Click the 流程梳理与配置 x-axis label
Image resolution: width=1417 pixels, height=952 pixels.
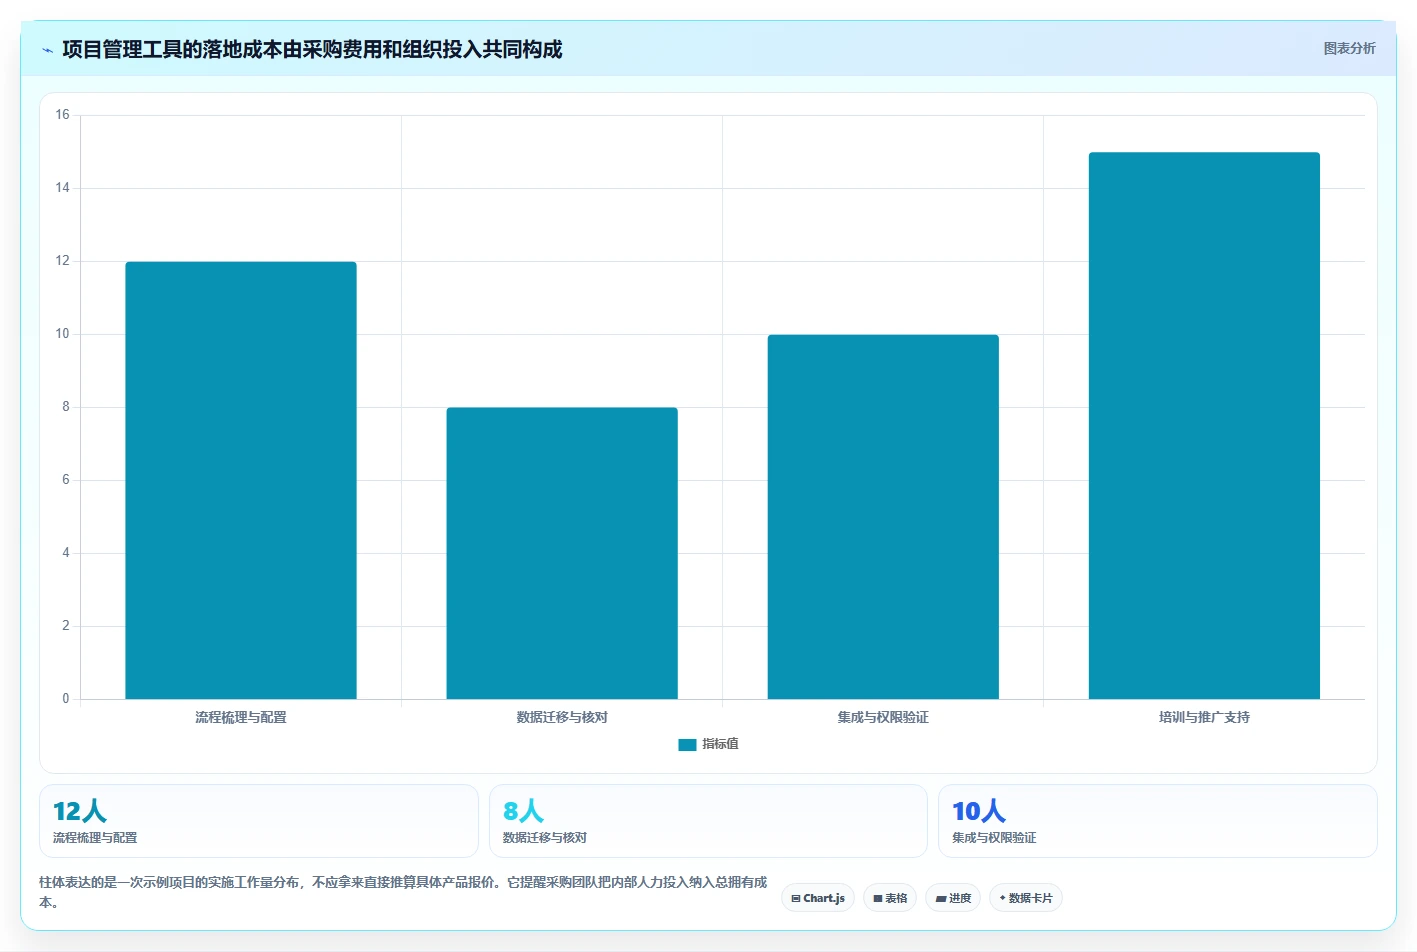pyautogui.click(x=241, y=717)
